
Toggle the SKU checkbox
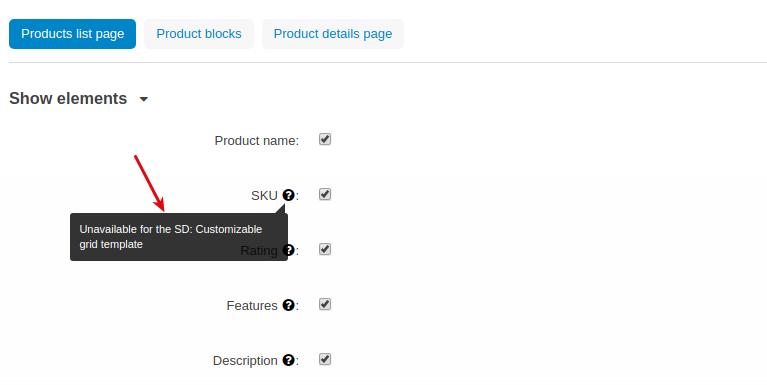pos(325,194)
